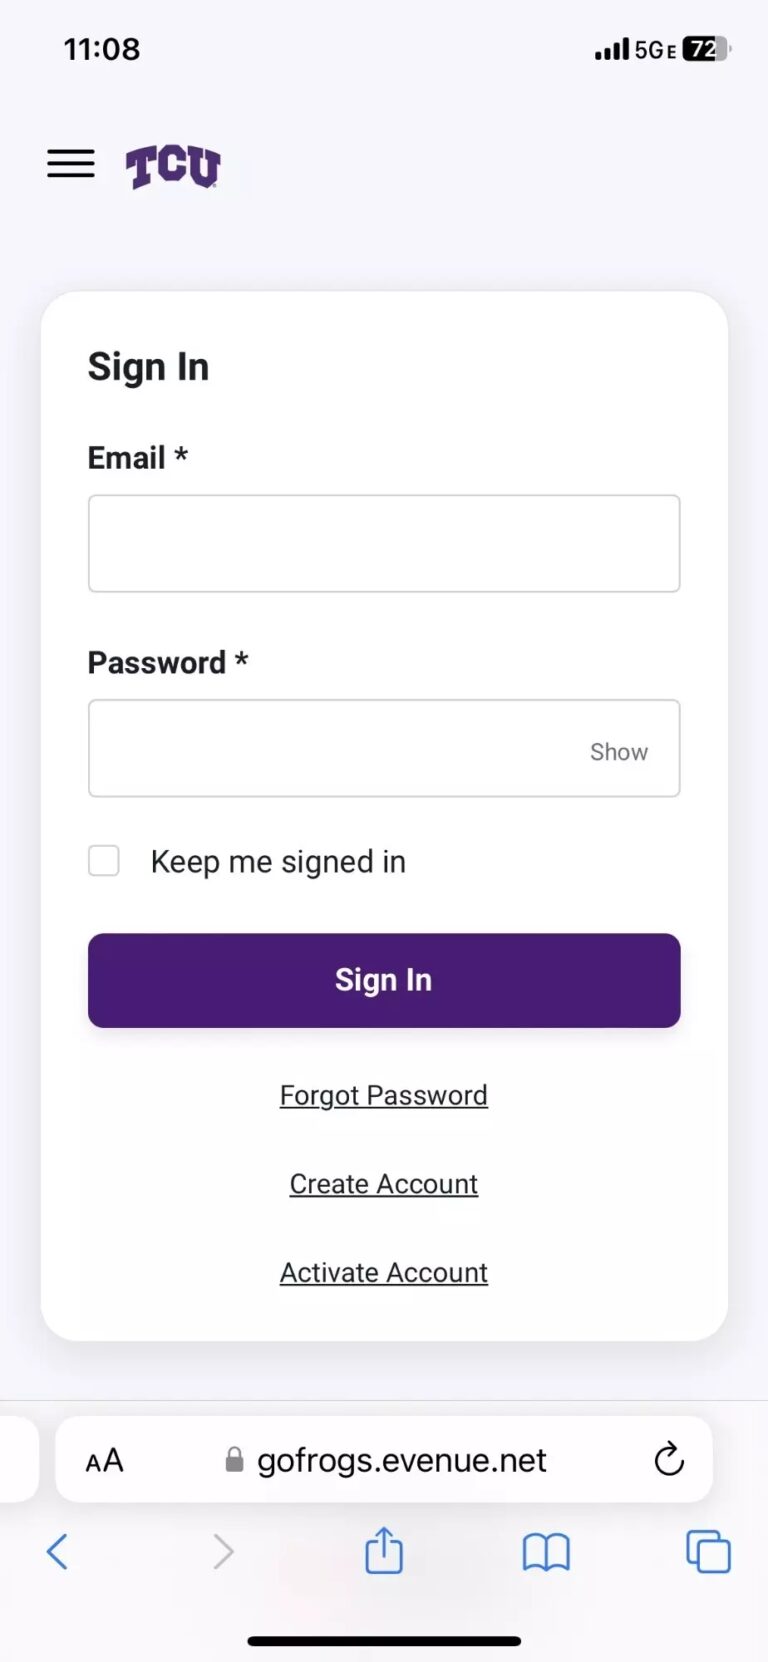Open the Forgot Password link
Screen dimensions: 768x1662
click(x=384, y=1095)
